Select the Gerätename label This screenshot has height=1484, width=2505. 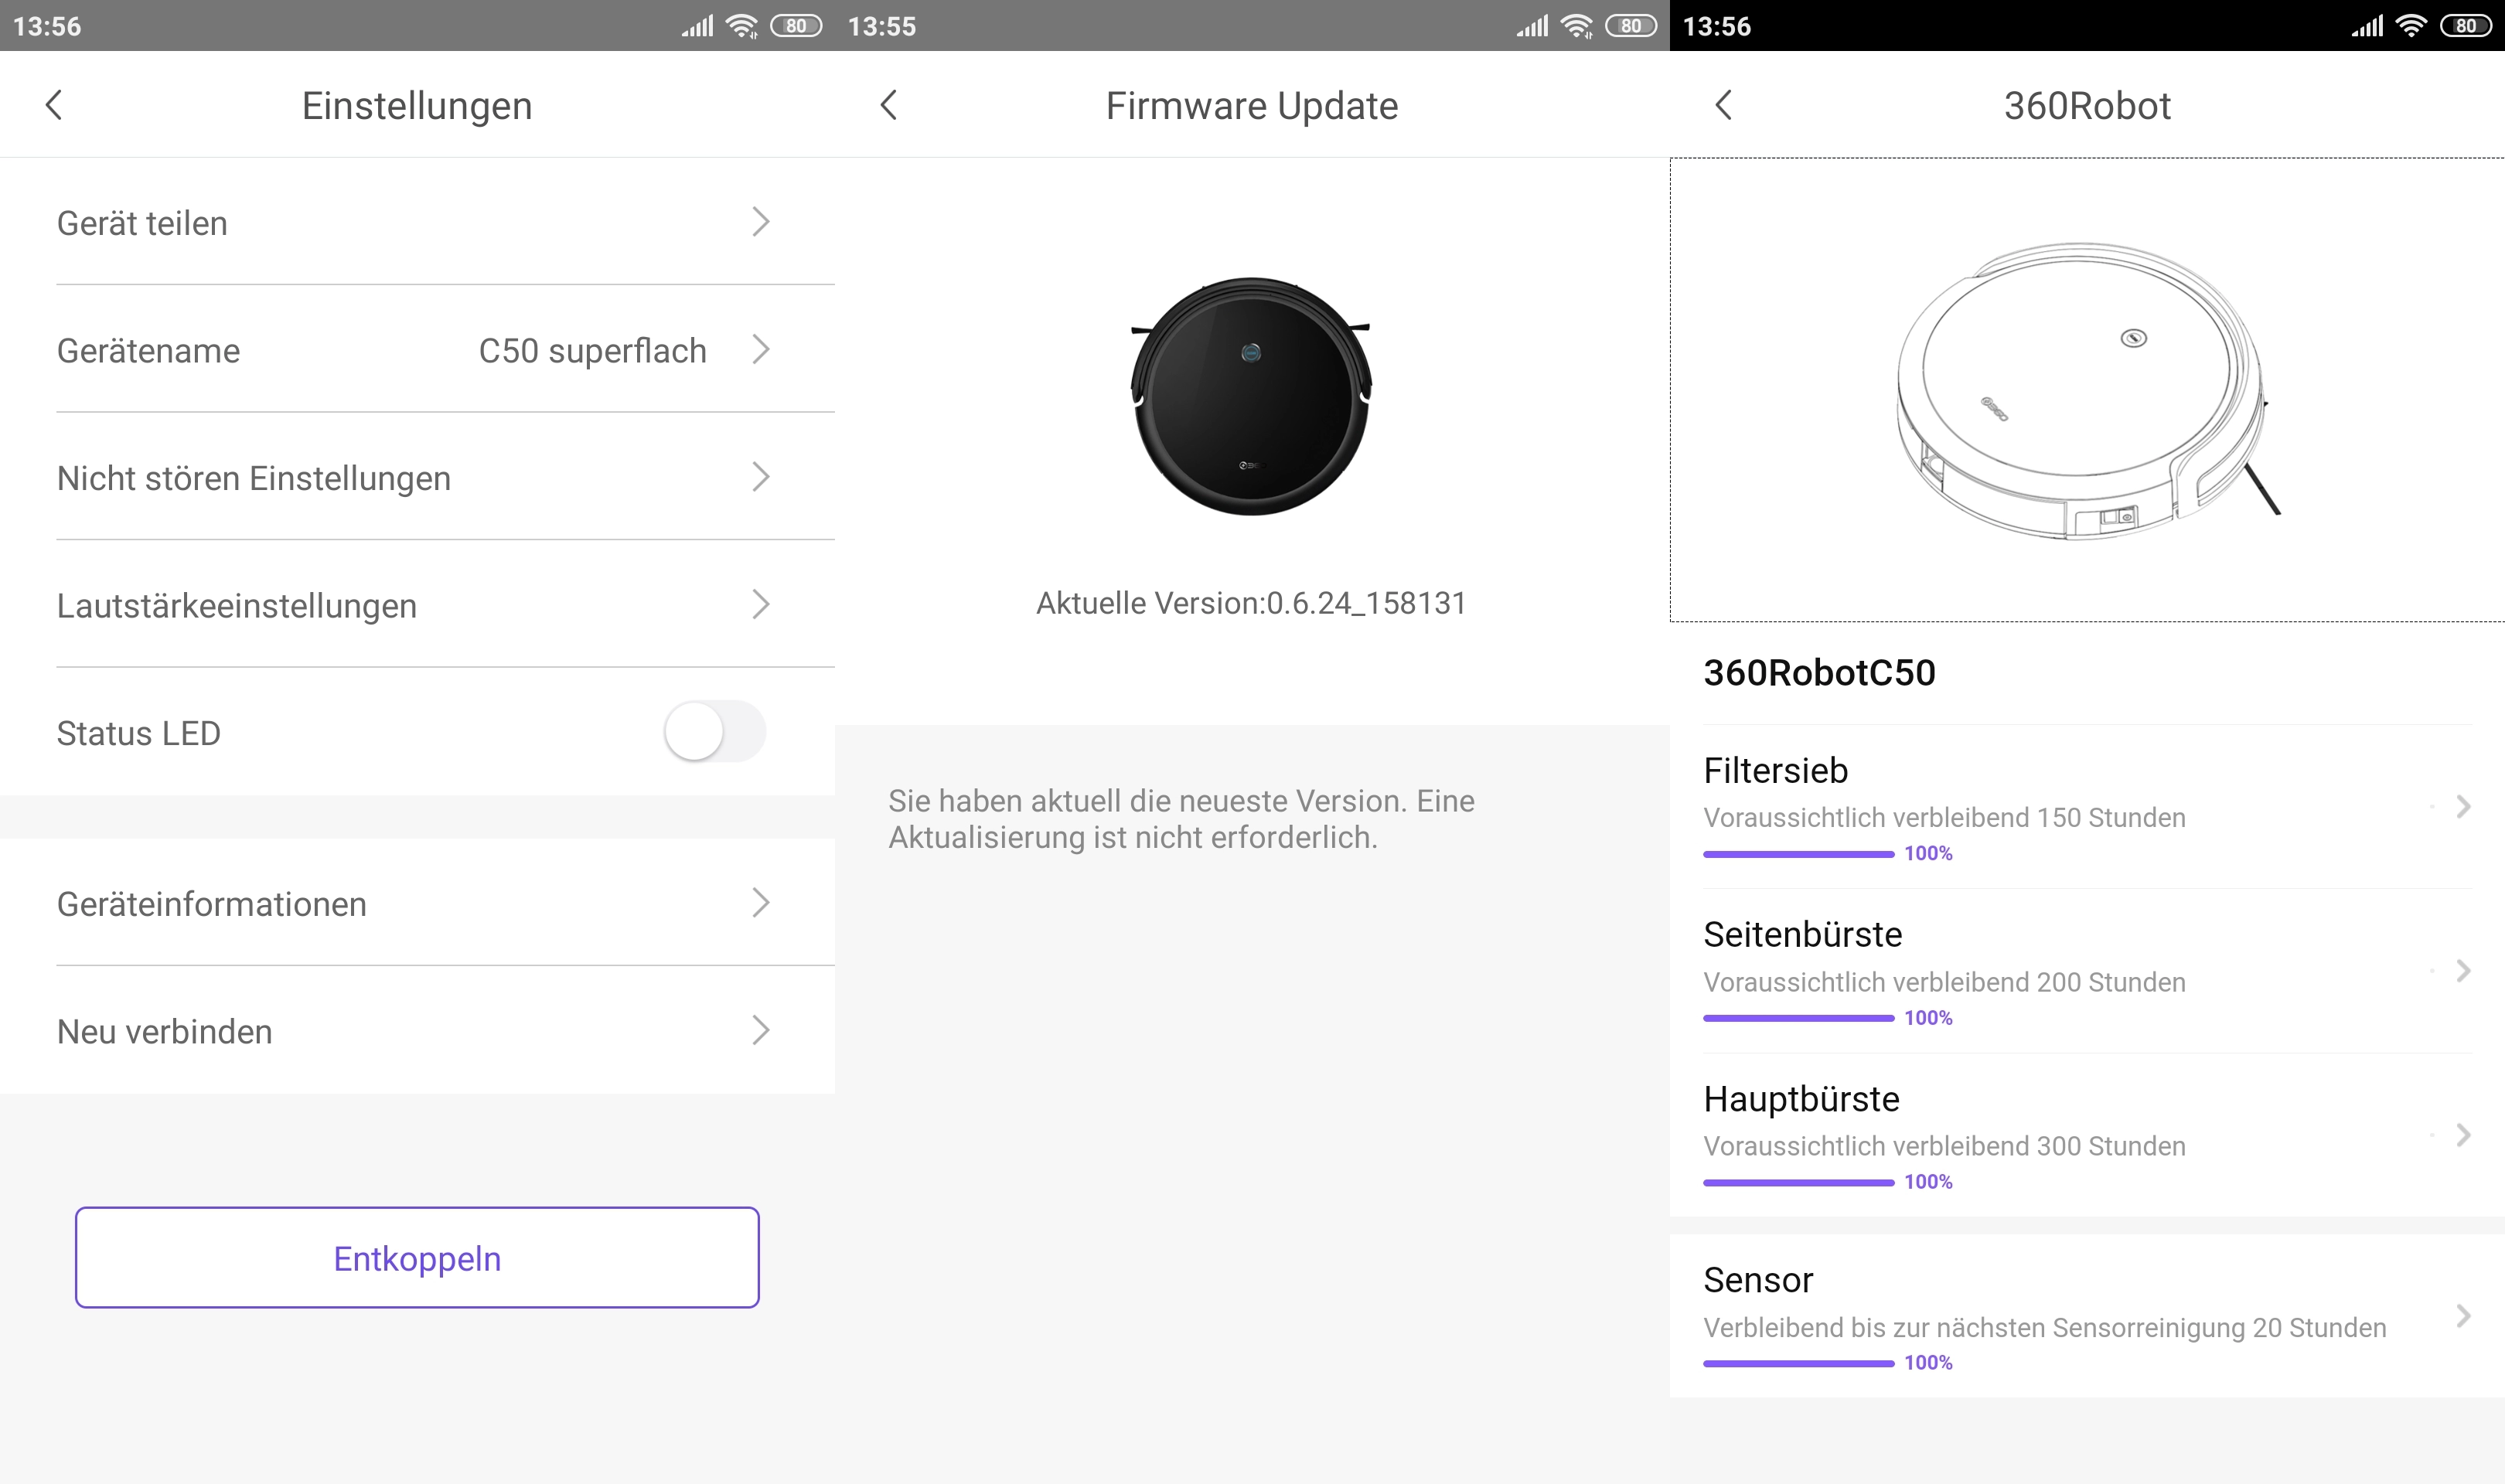point(148,351)
